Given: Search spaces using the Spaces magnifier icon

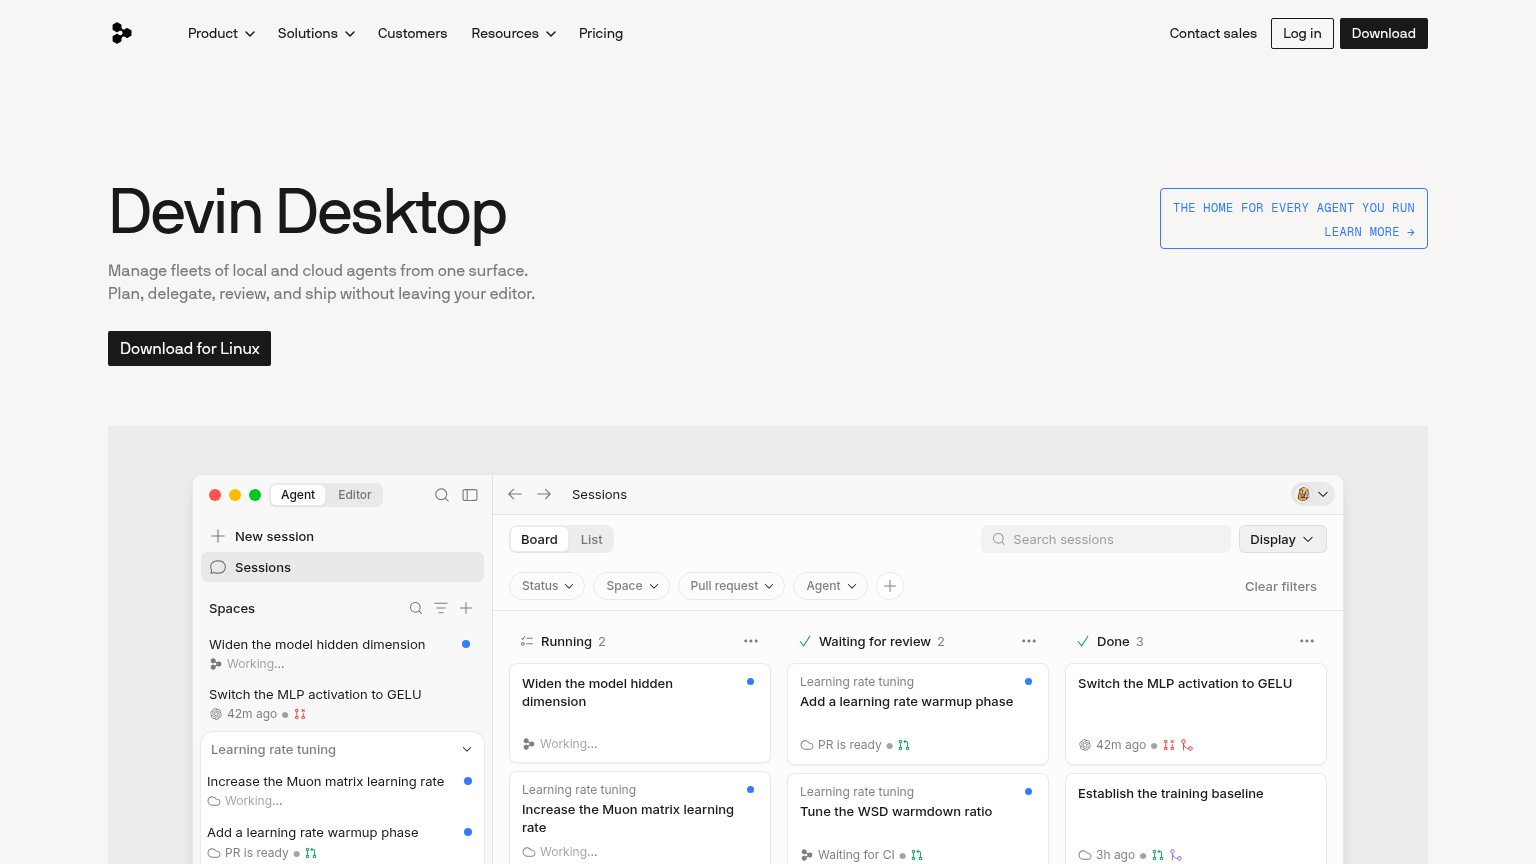Looking at the screenshot, I should coord(416,608).
